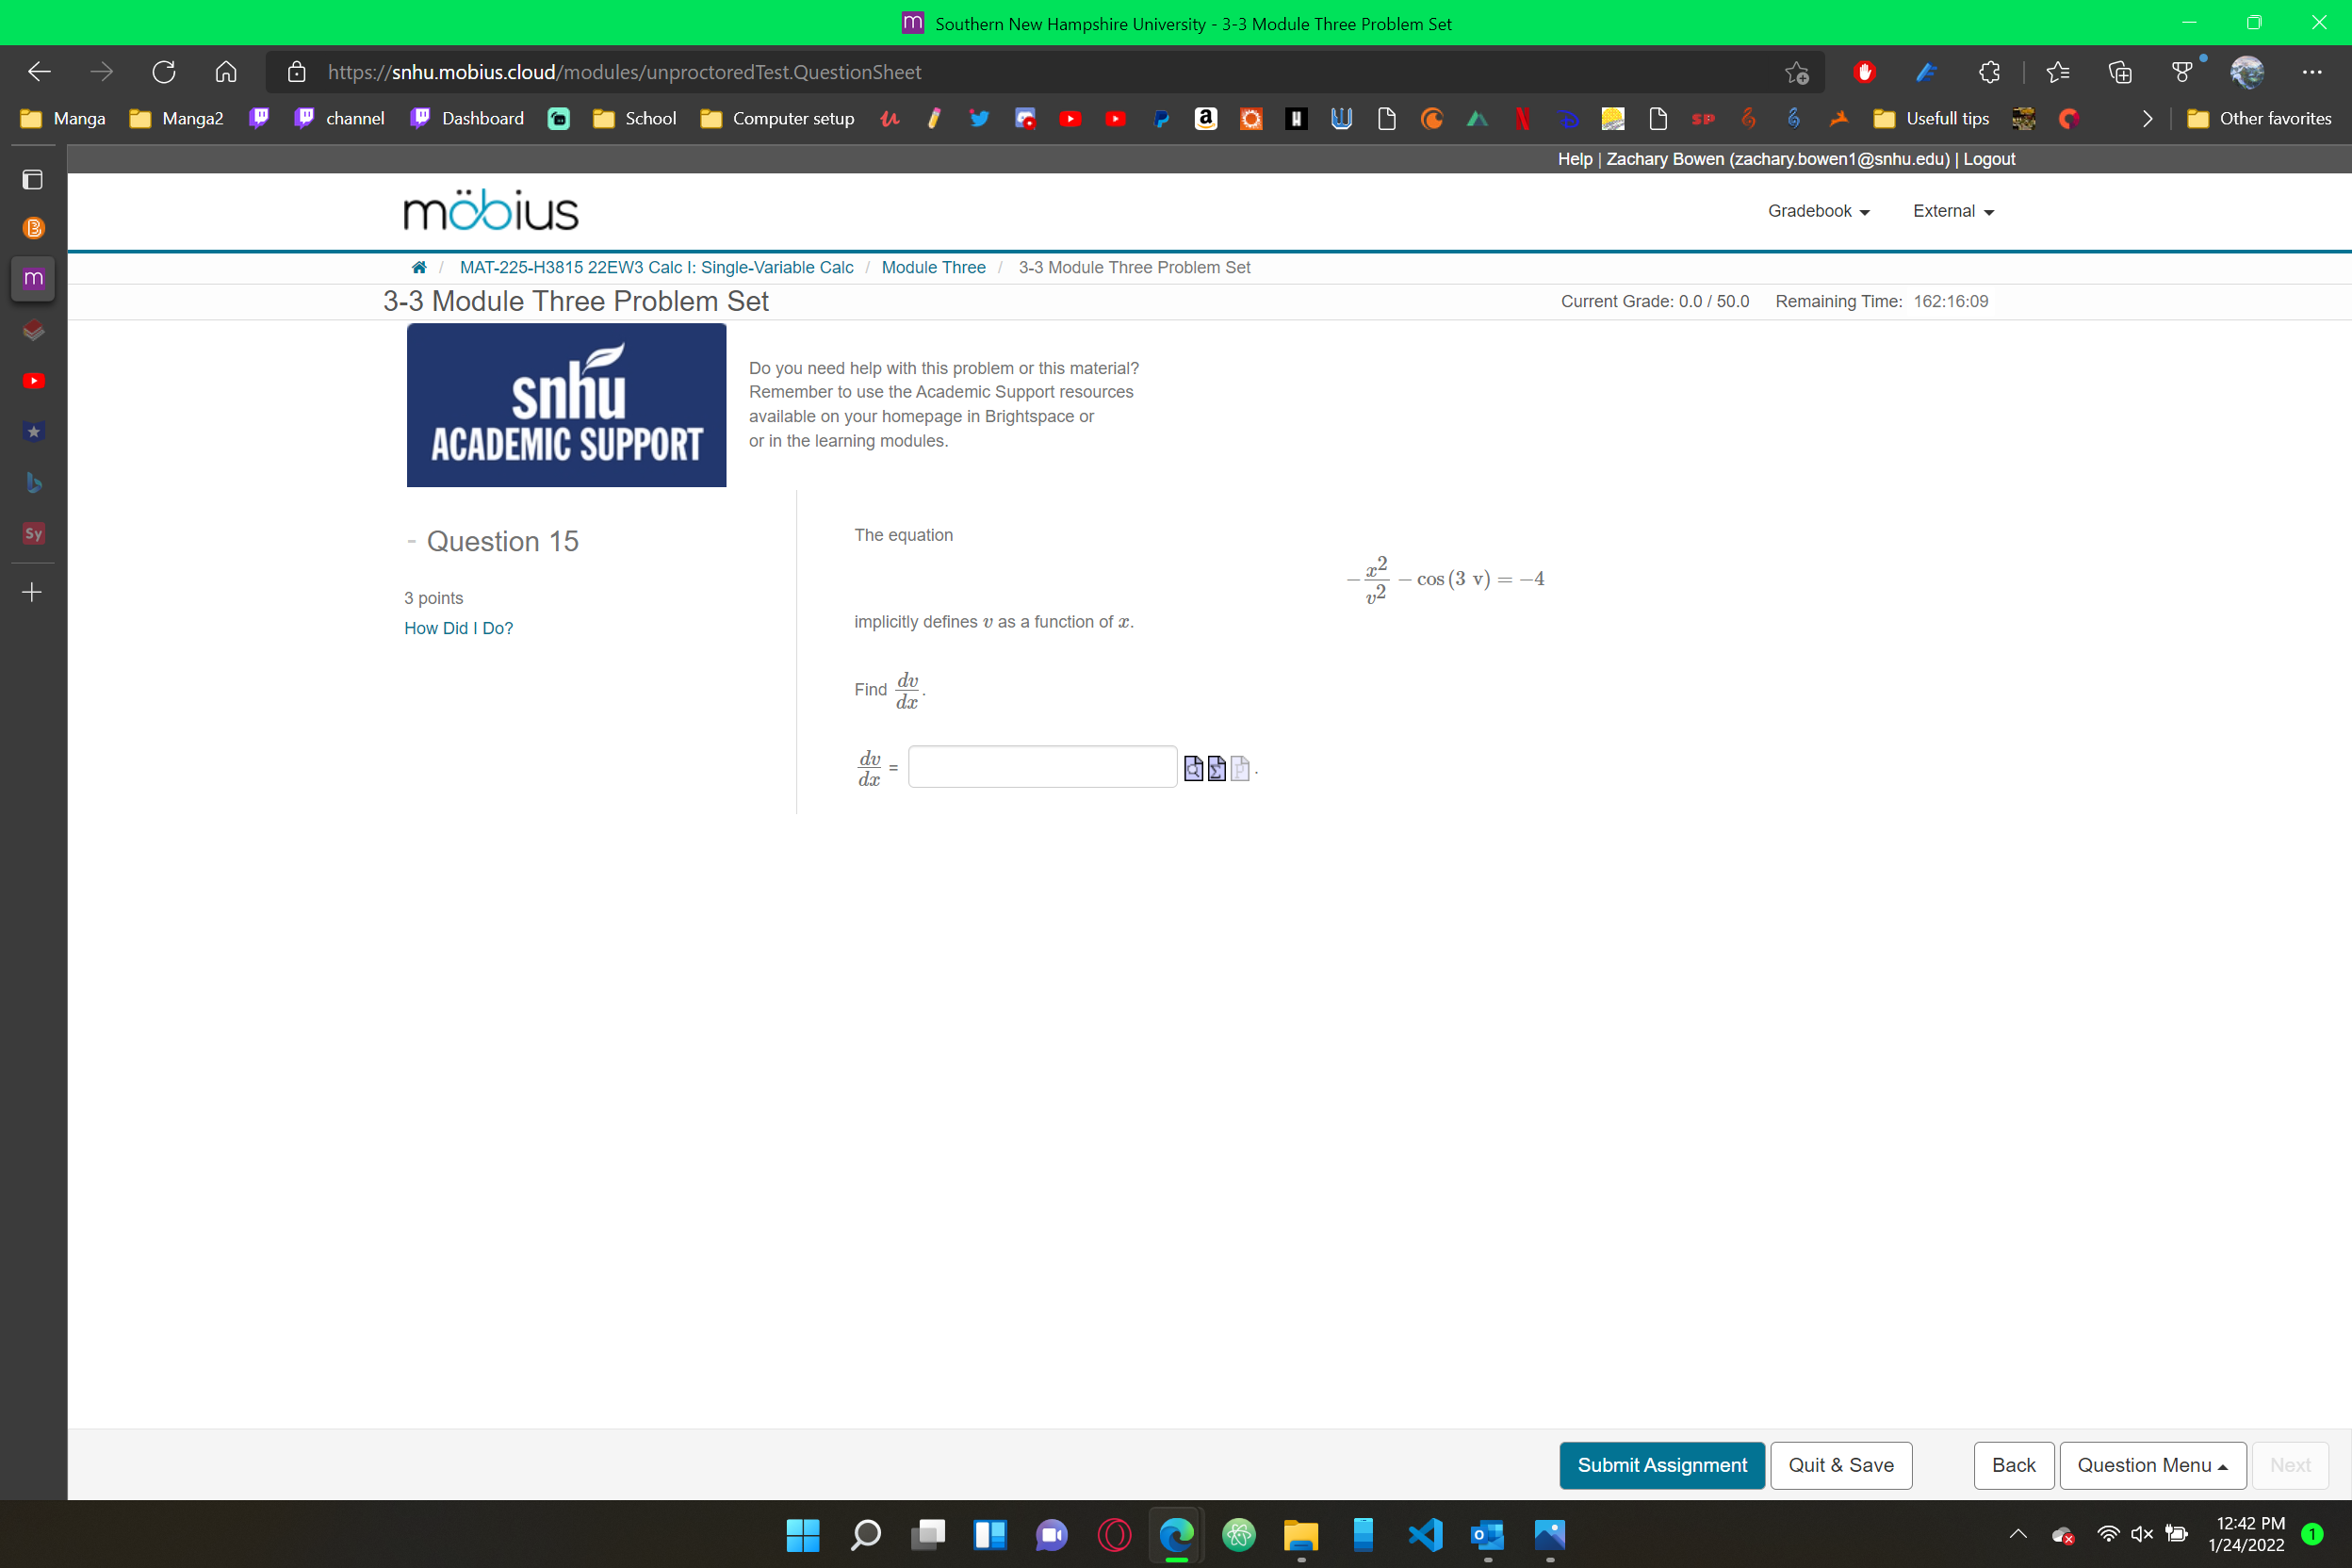Open Visual Studio Code from taskbar
Viewport: 2352px width, 1568px height.
(1425, 1534)
